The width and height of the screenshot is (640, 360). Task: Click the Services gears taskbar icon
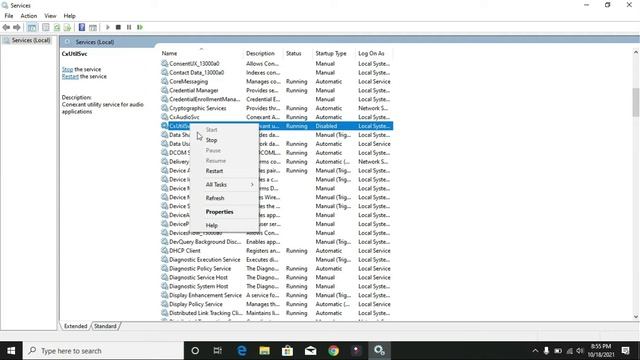380,351
